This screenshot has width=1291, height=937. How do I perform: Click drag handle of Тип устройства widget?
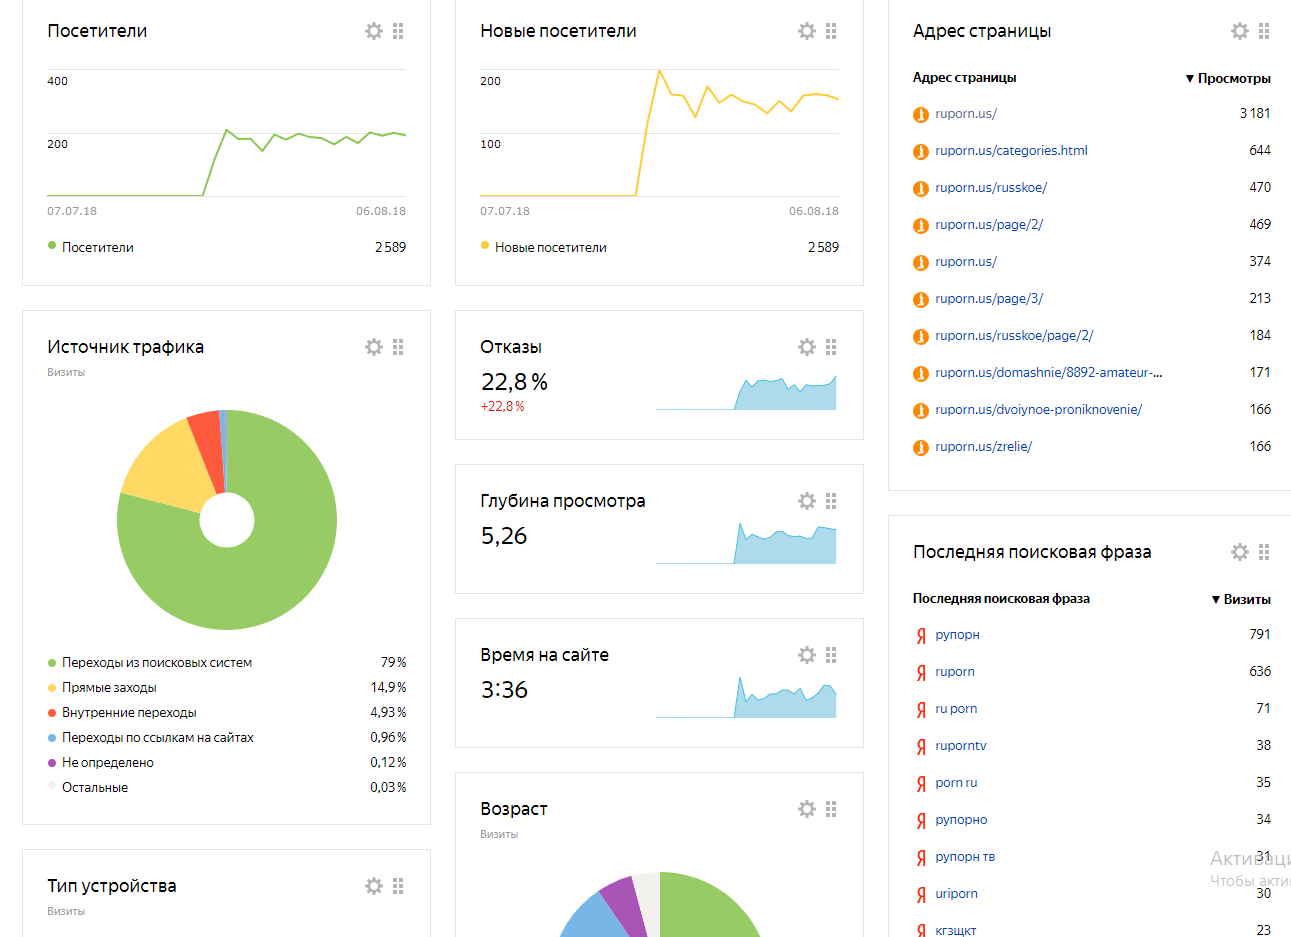(x=398, y=886)
